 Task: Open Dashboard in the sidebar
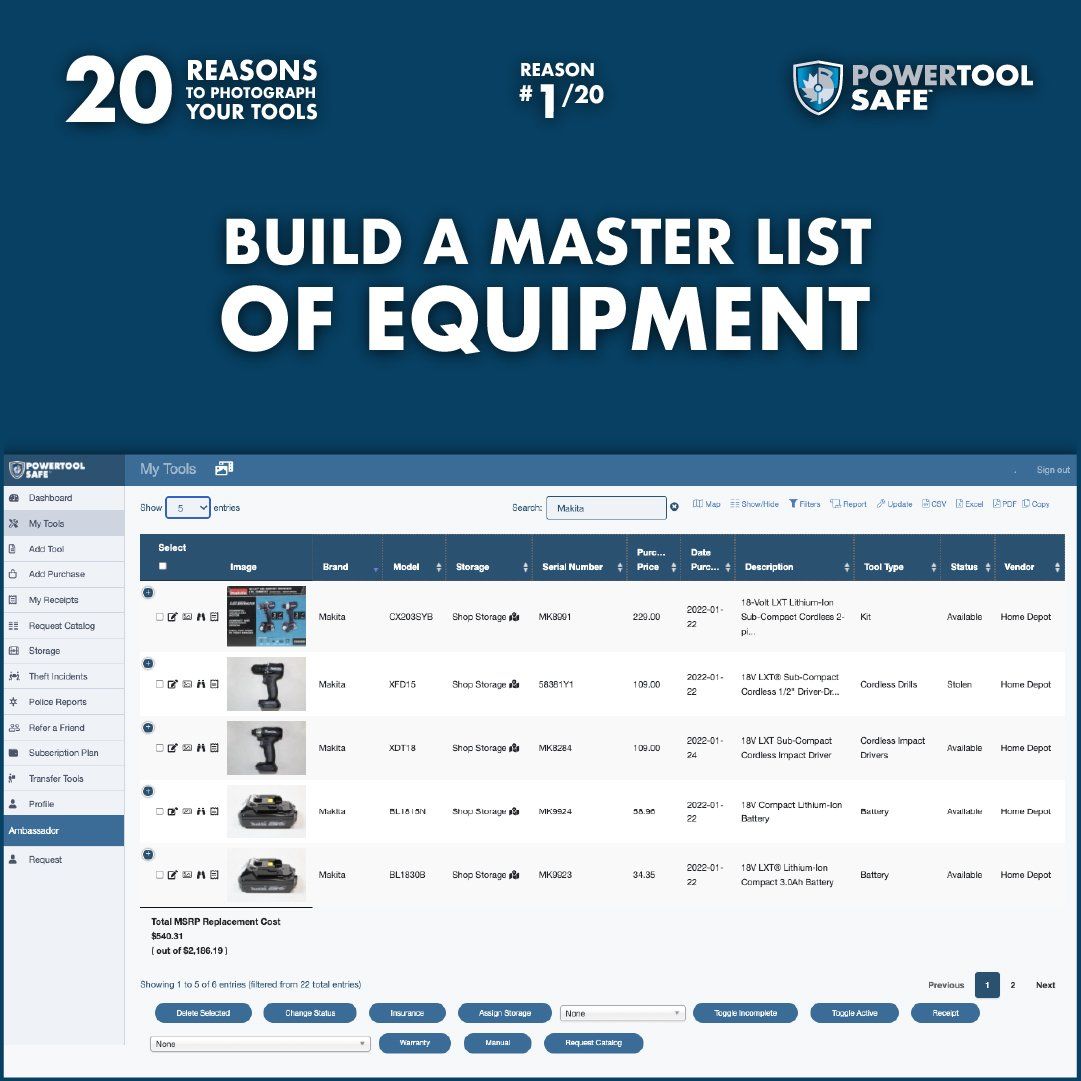[63, 498]
